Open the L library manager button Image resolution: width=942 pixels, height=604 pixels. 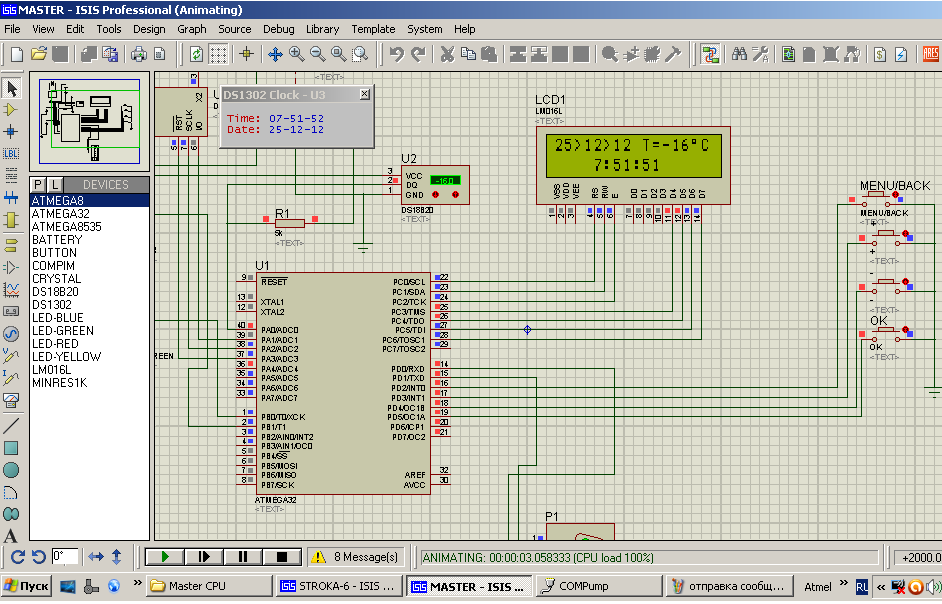pos(55,185)
